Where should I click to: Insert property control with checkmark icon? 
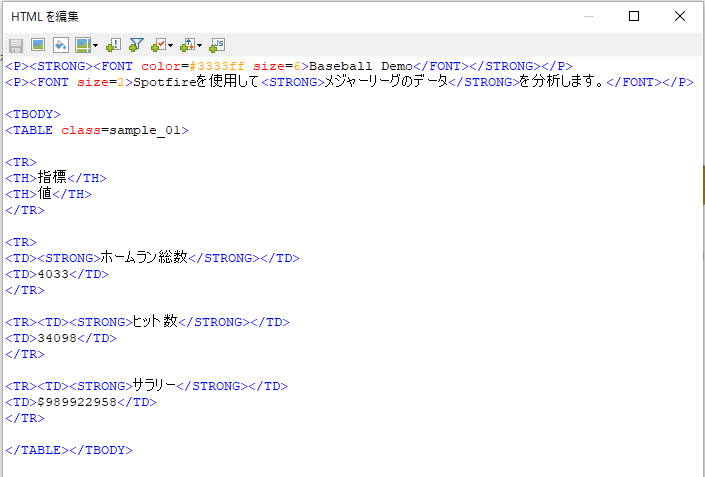(159, 45)
